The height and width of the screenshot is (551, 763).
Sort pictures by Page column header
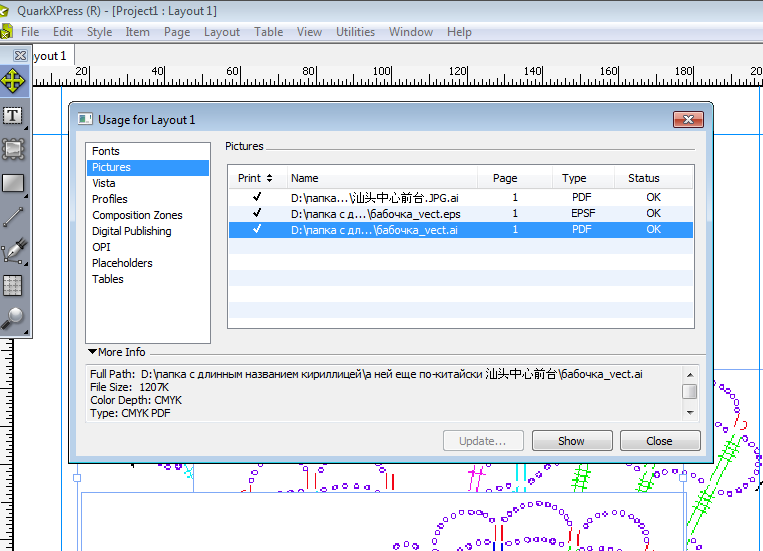515,178
